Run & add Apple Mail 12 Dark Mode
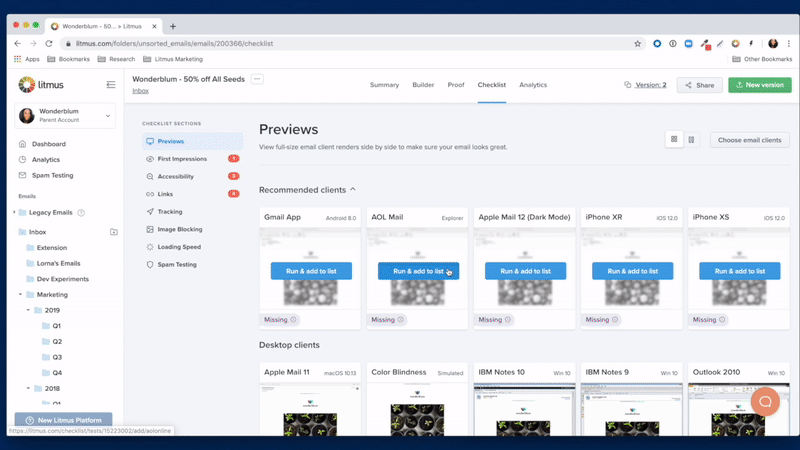 coord(526,271)
